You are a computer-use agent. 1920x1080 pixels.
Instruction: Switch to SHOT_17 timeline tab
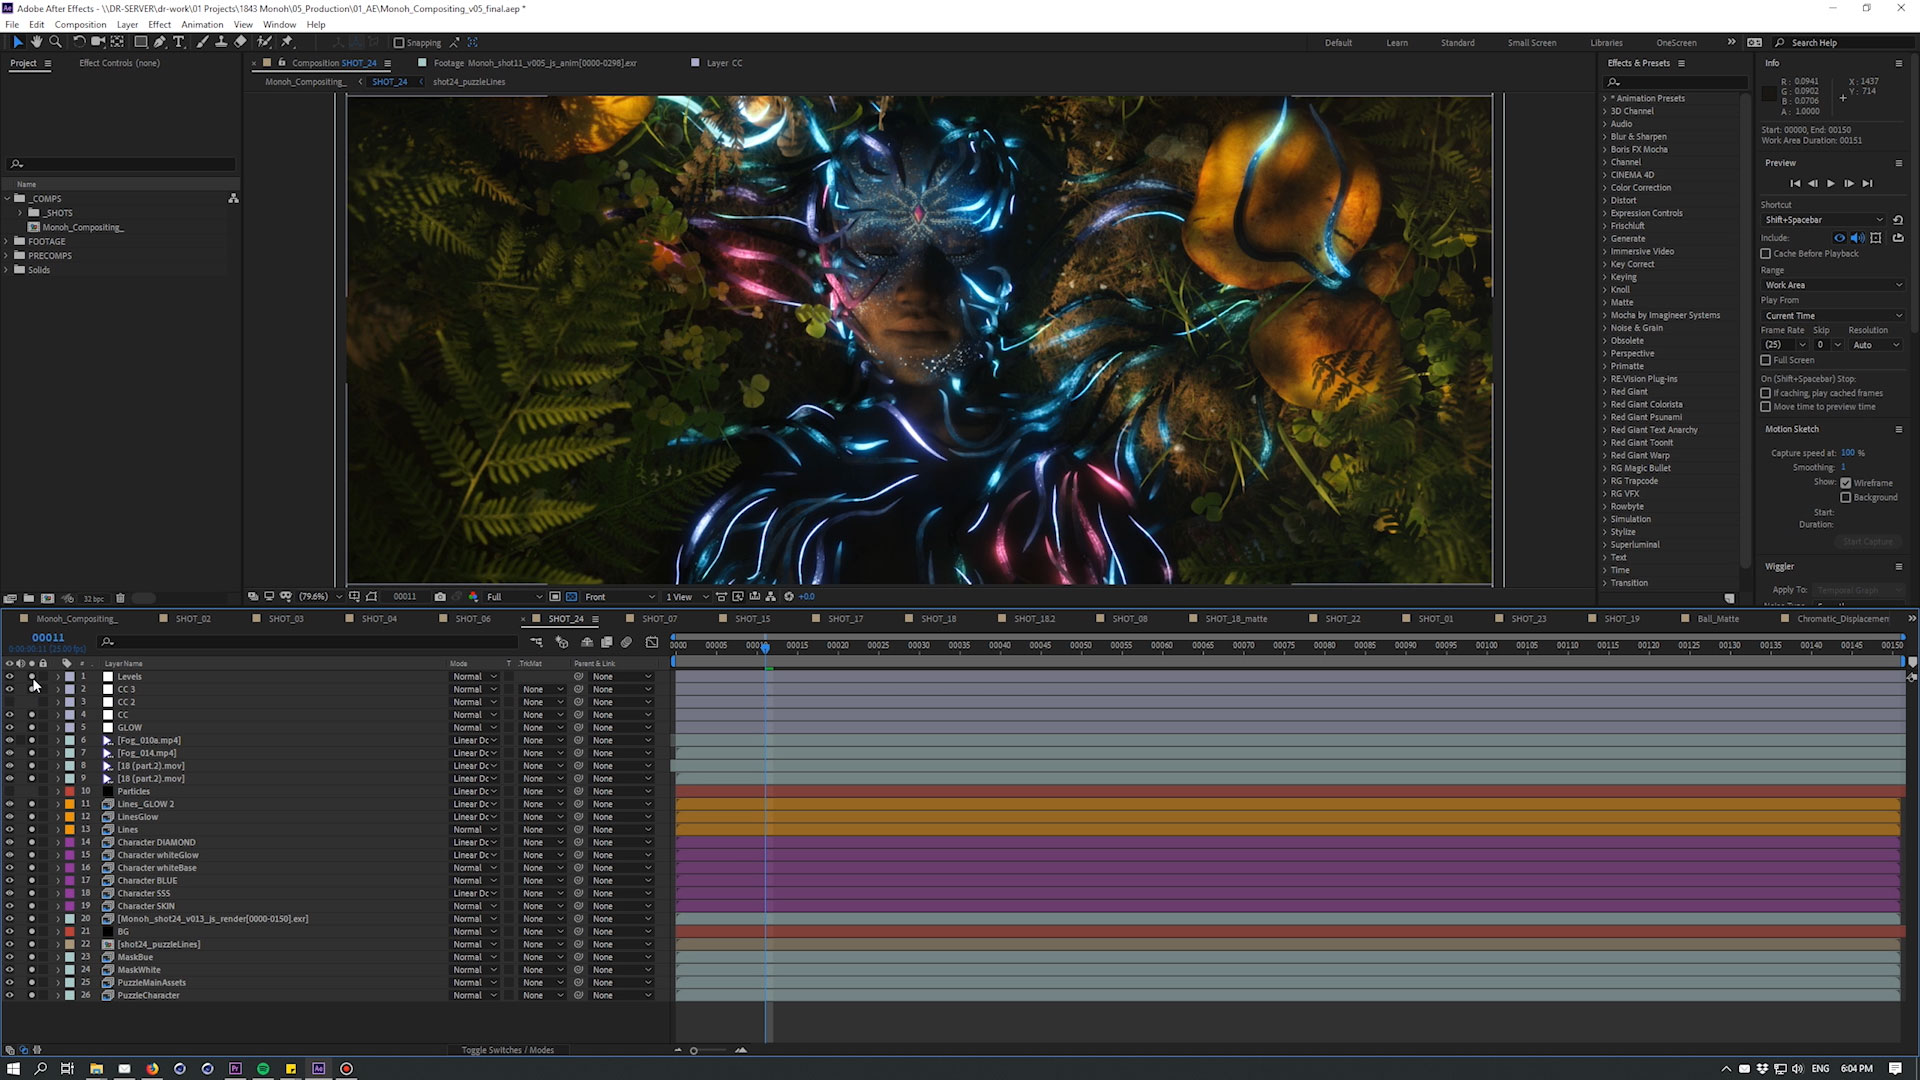[845, 619]
